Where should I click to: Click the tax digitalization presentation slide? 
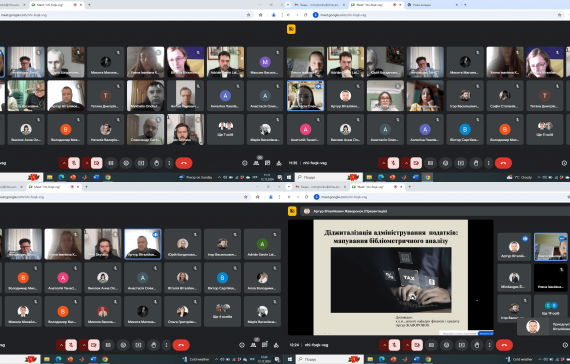(x=391, y=277)
